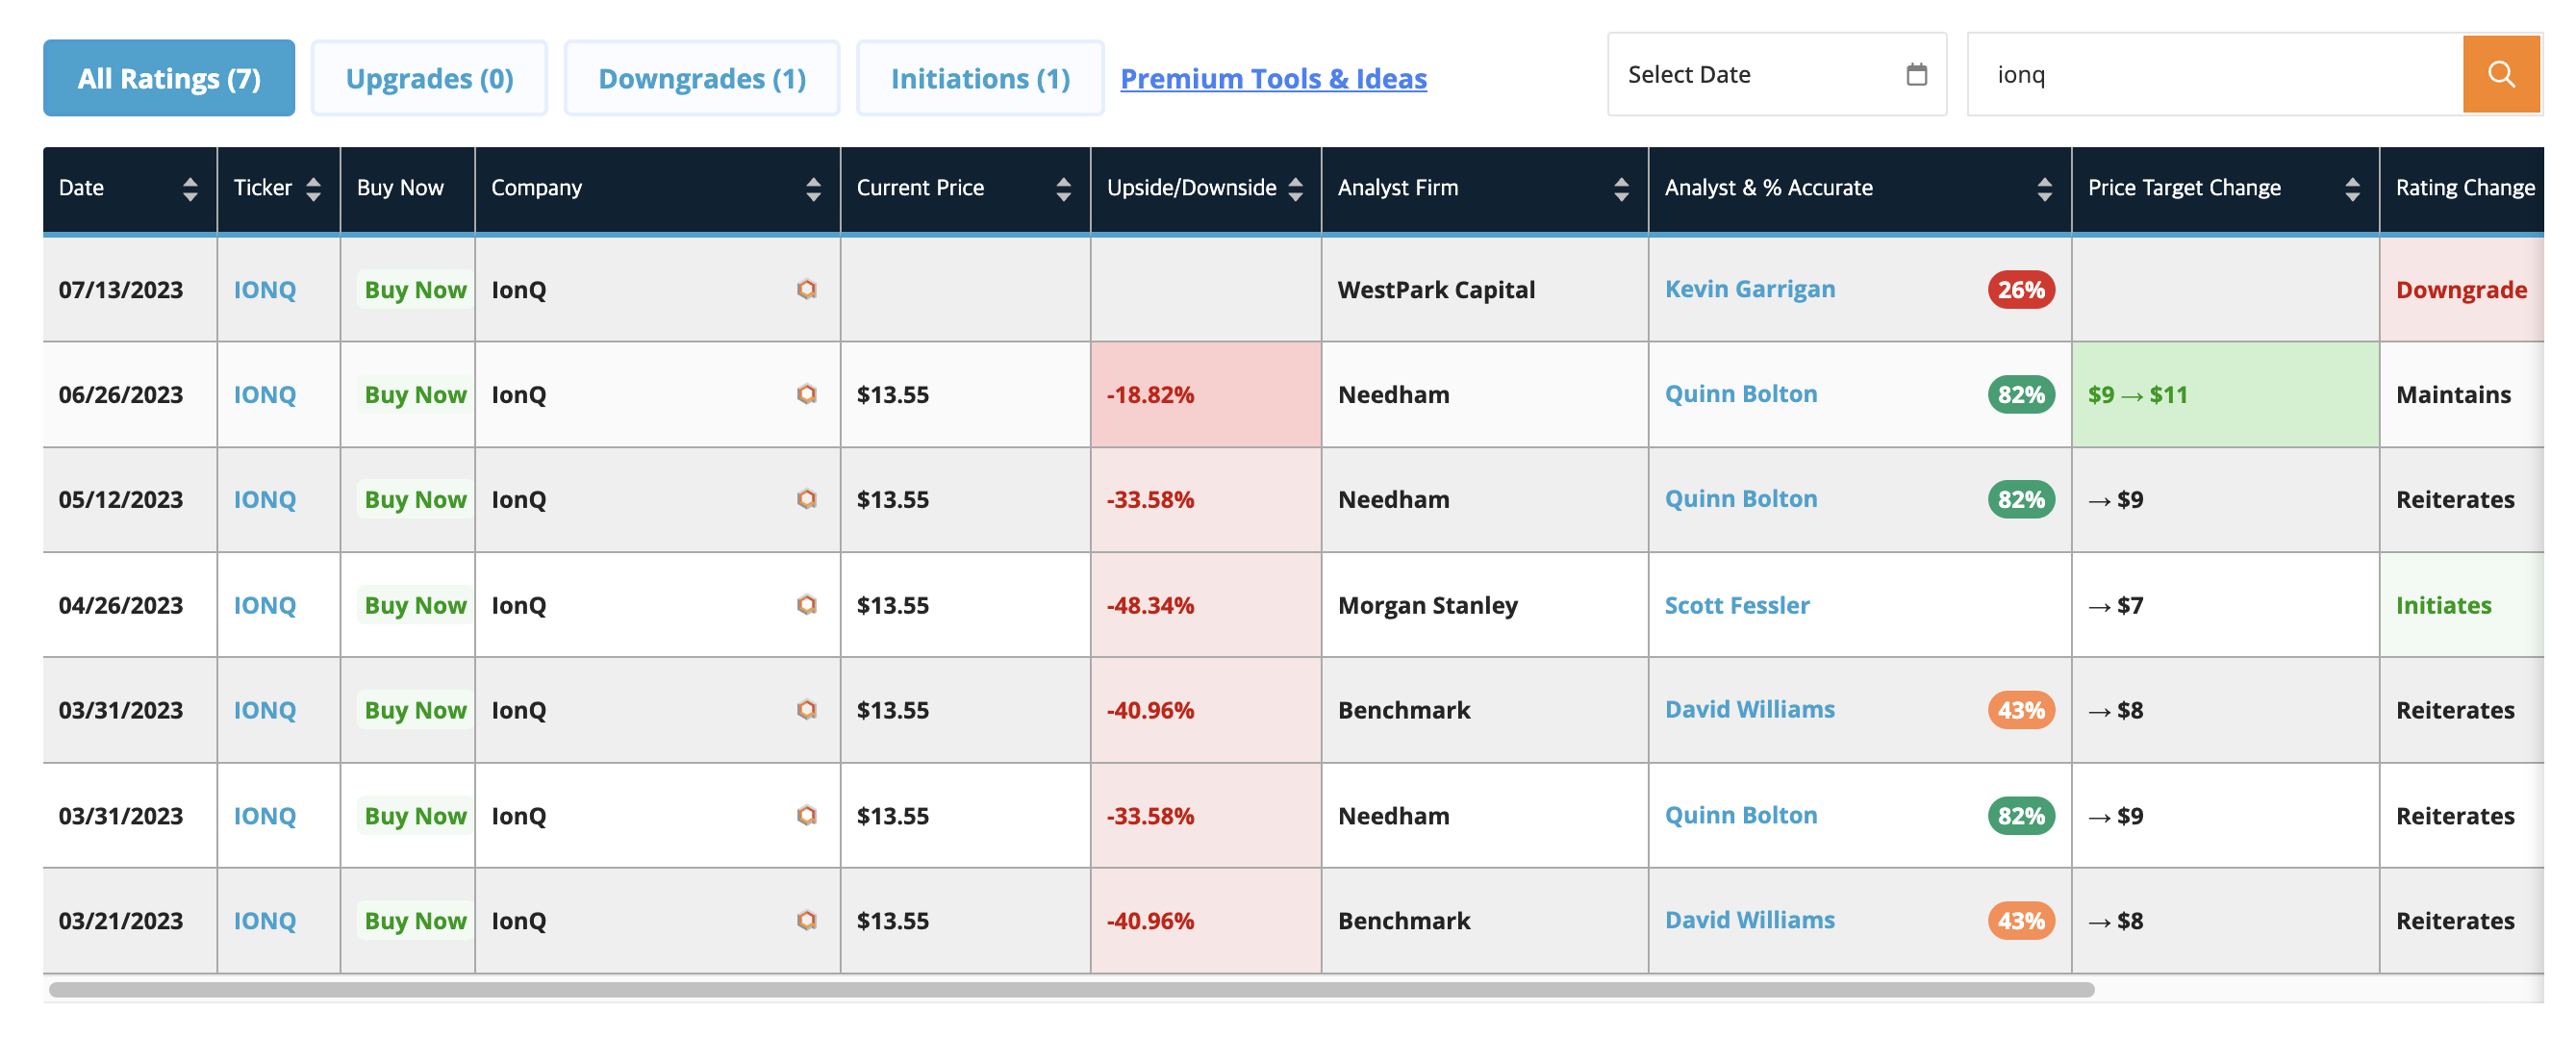Click the search field containing ionq
Image resolution: width=2576 pixels, height=1037 pixels.
click(2215, 74)
